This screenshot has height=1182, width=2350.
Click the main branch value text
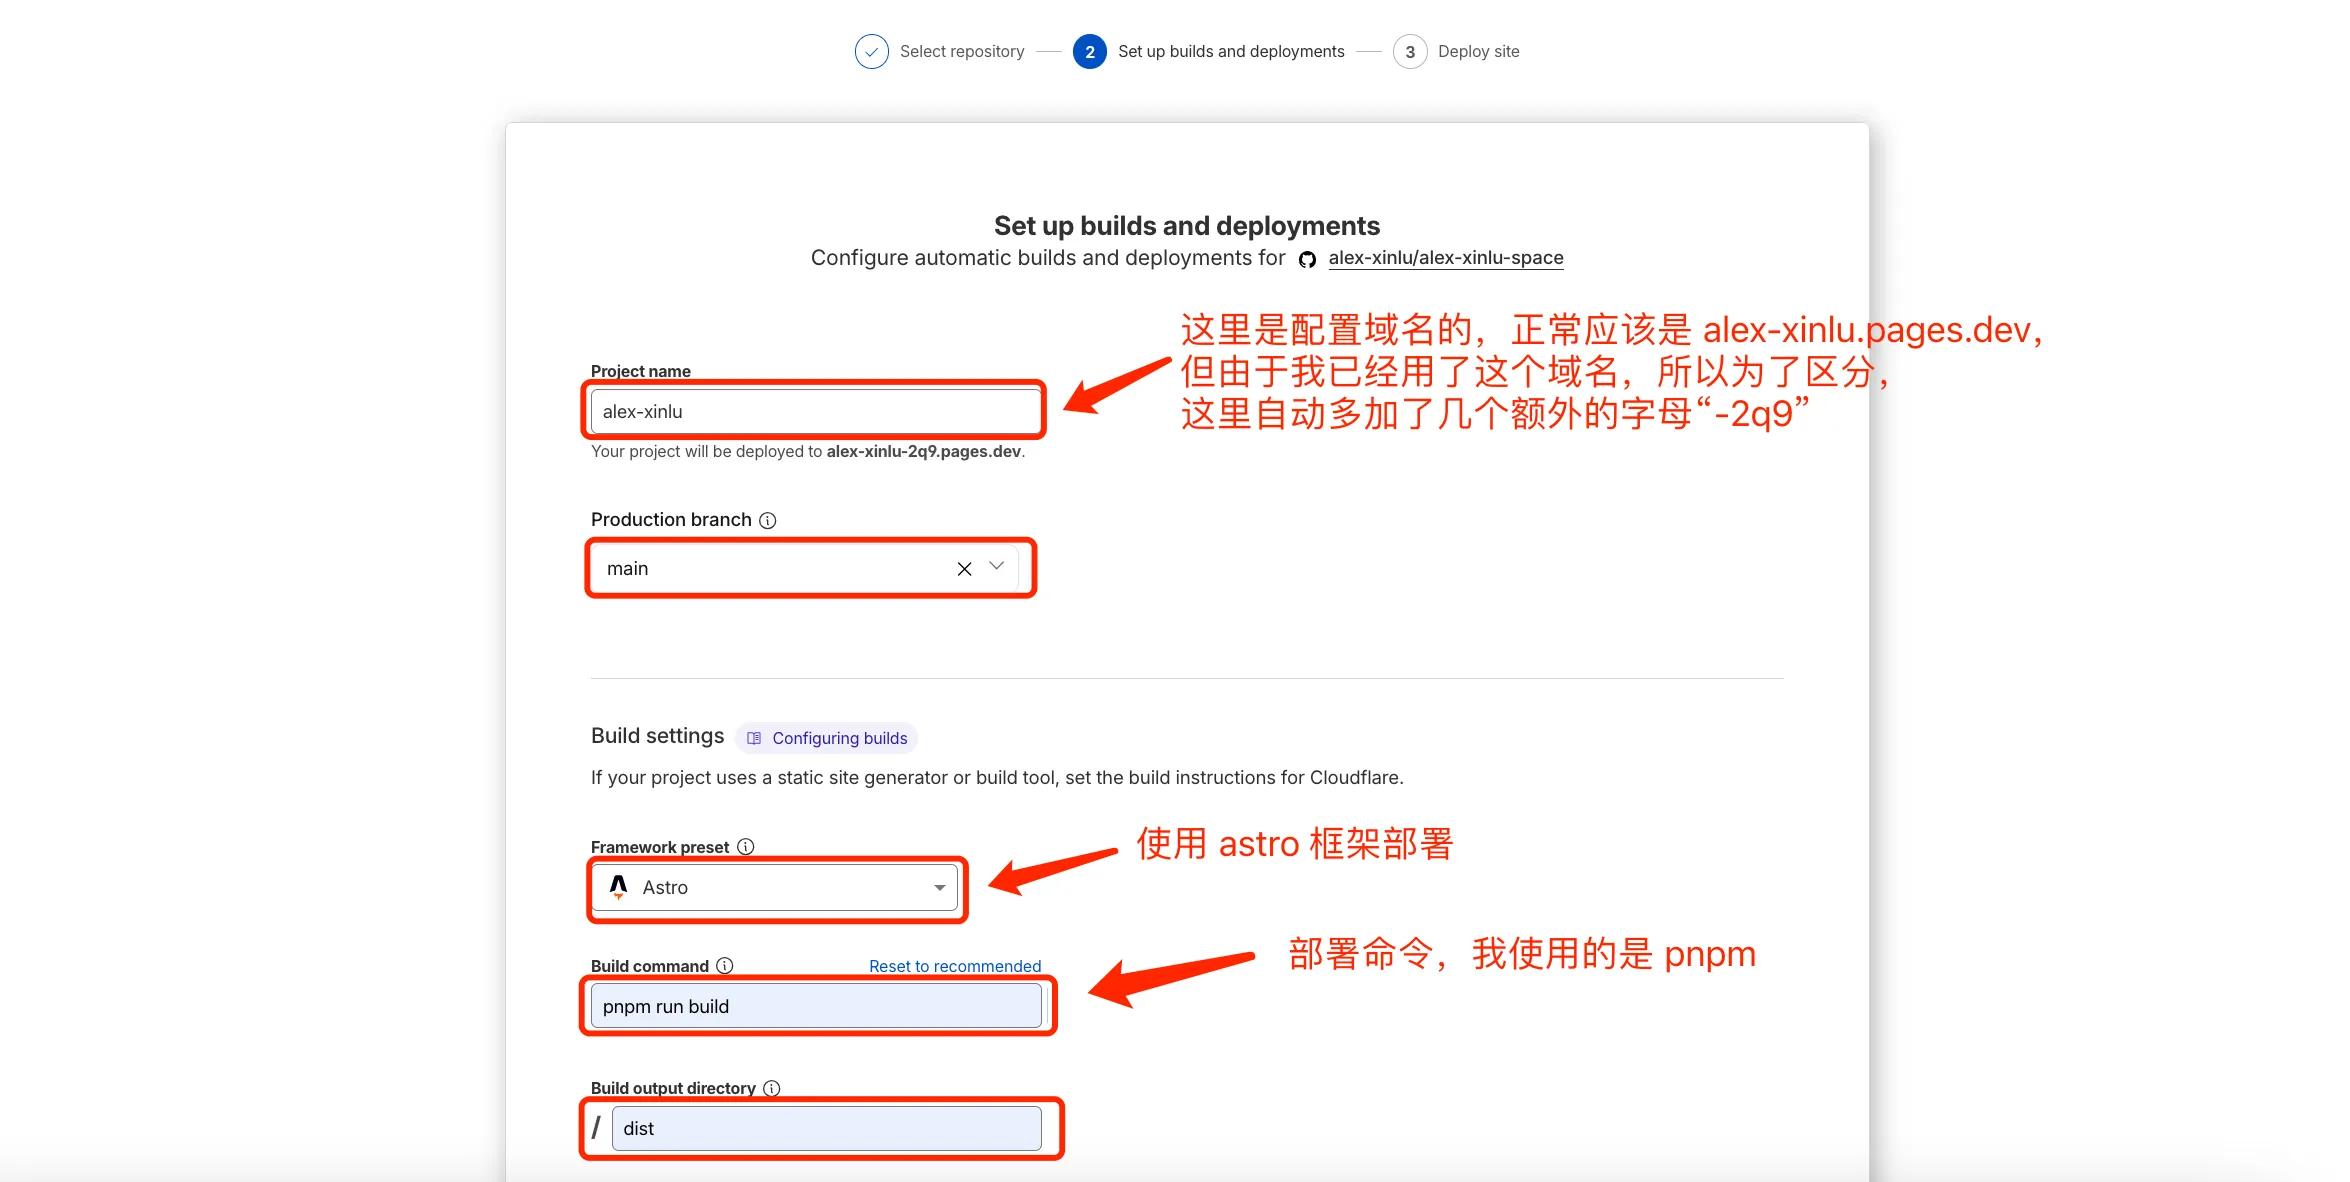pyautogui.click(x=627, y=569)
